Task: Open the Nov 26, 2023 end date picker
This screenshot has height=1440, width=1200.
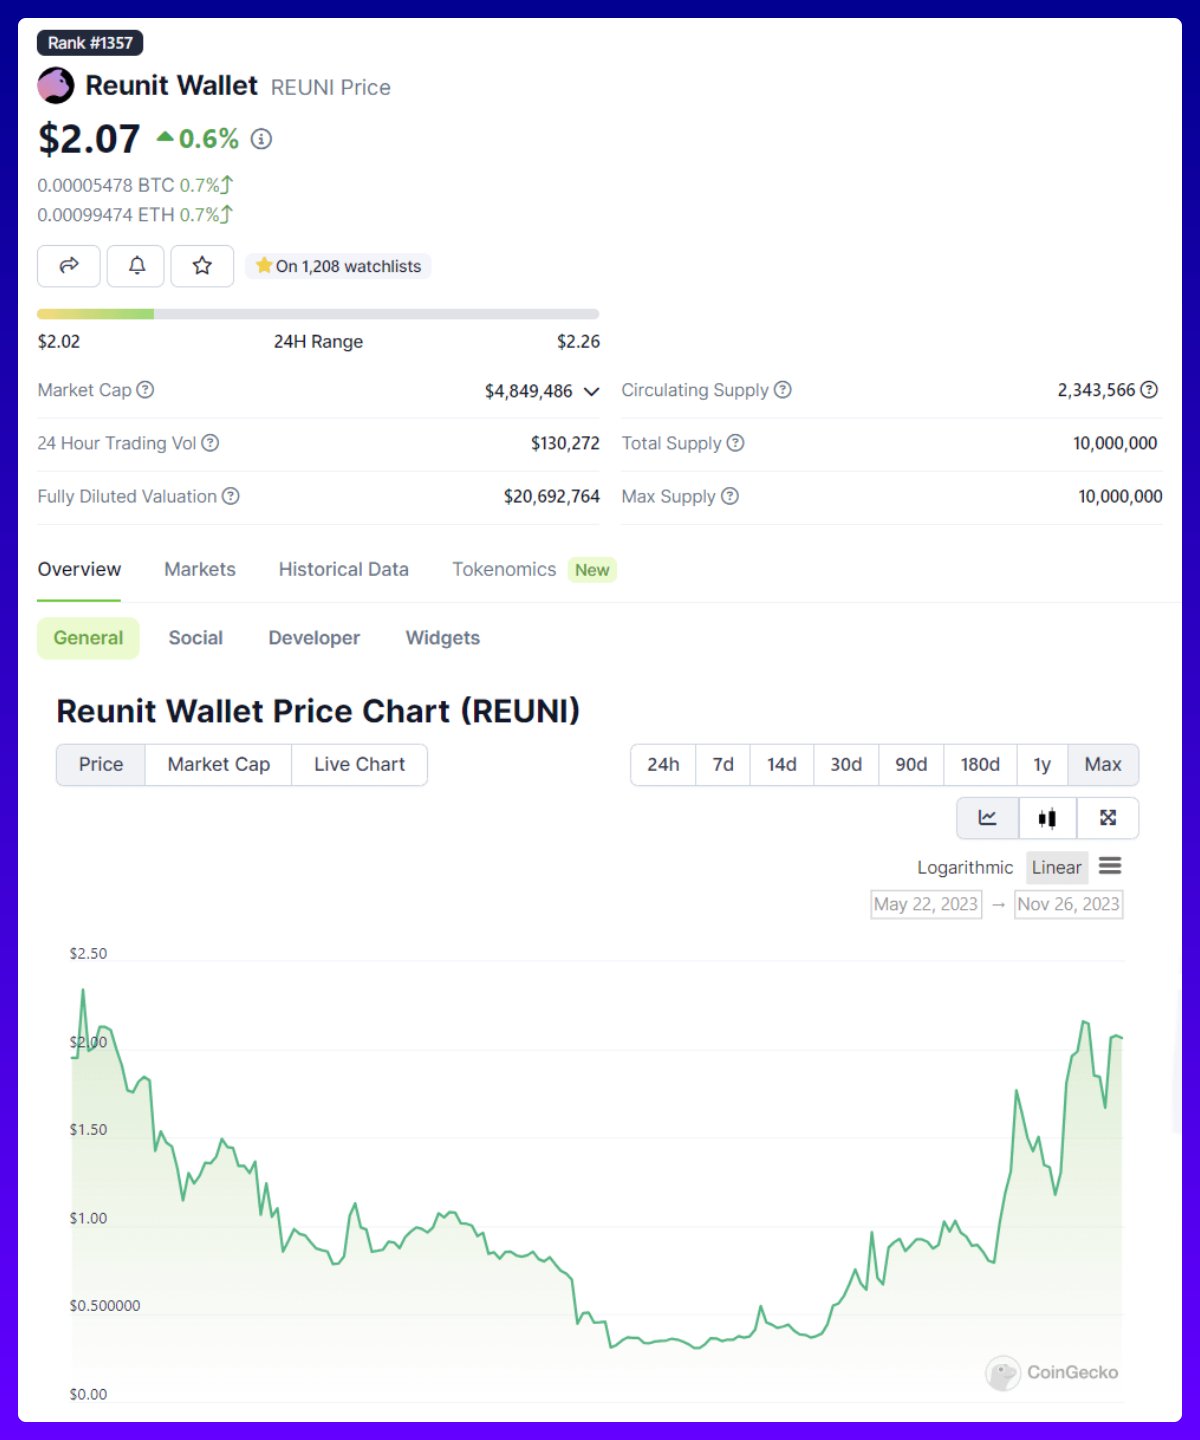Action: [x=1068, y=904]
